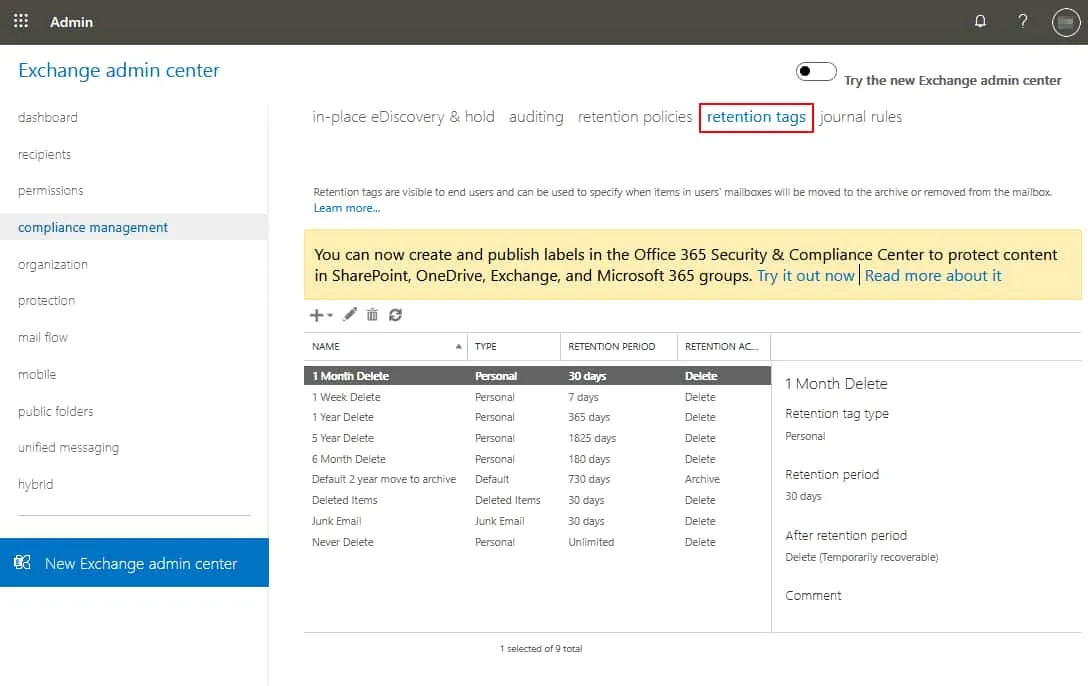The image size is (1088, 686).
Task: Open the app launcher waffle icon
Action: click(21, 21)
